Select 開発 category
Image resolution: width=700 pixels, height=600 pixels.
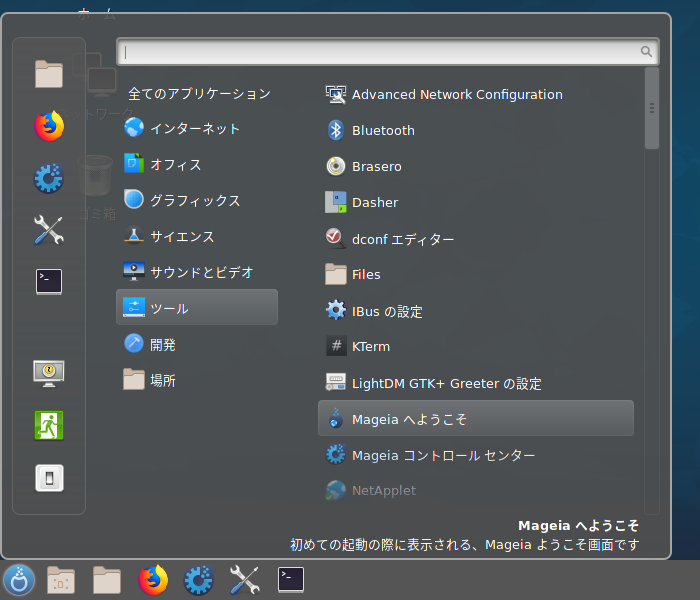tap(197, 344)
